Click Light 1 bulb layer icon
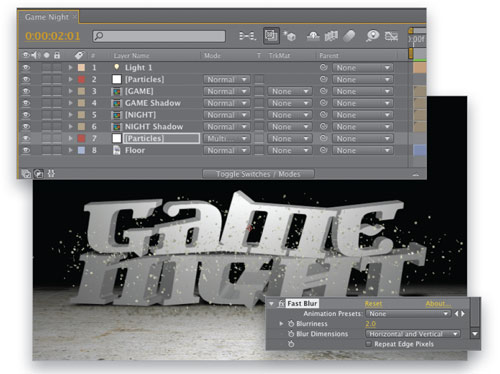The height and width of the screenshot is (374, 500). [x=116, y=67]
